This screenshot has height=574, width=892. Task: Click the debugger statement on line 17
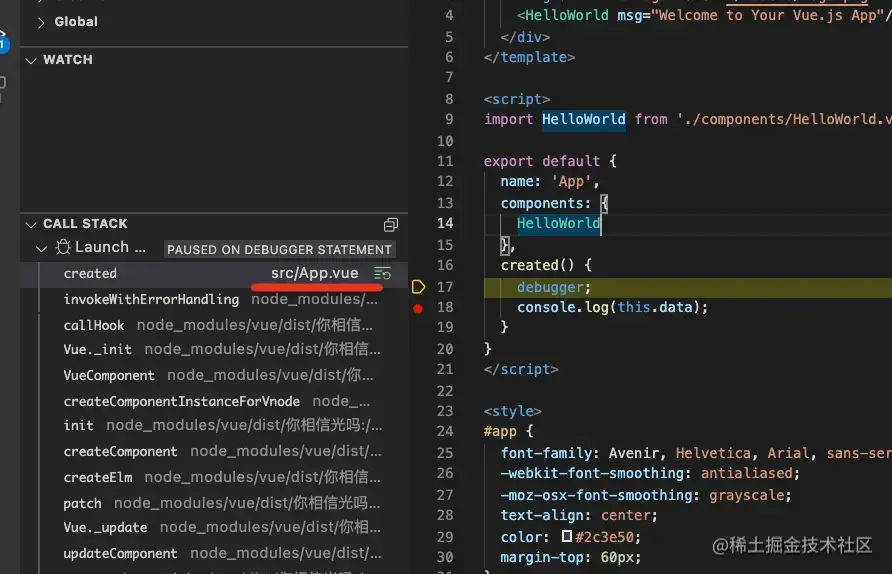553,287
